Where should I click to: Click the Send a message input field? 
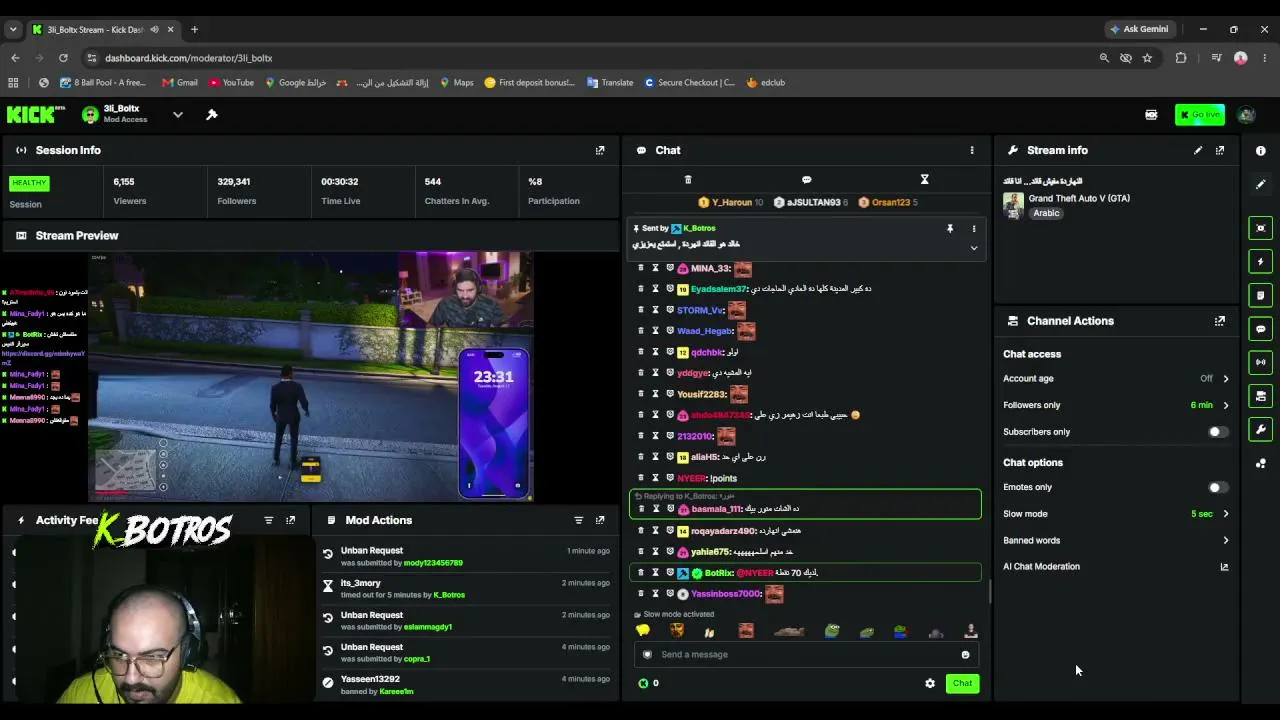(805, 655)
